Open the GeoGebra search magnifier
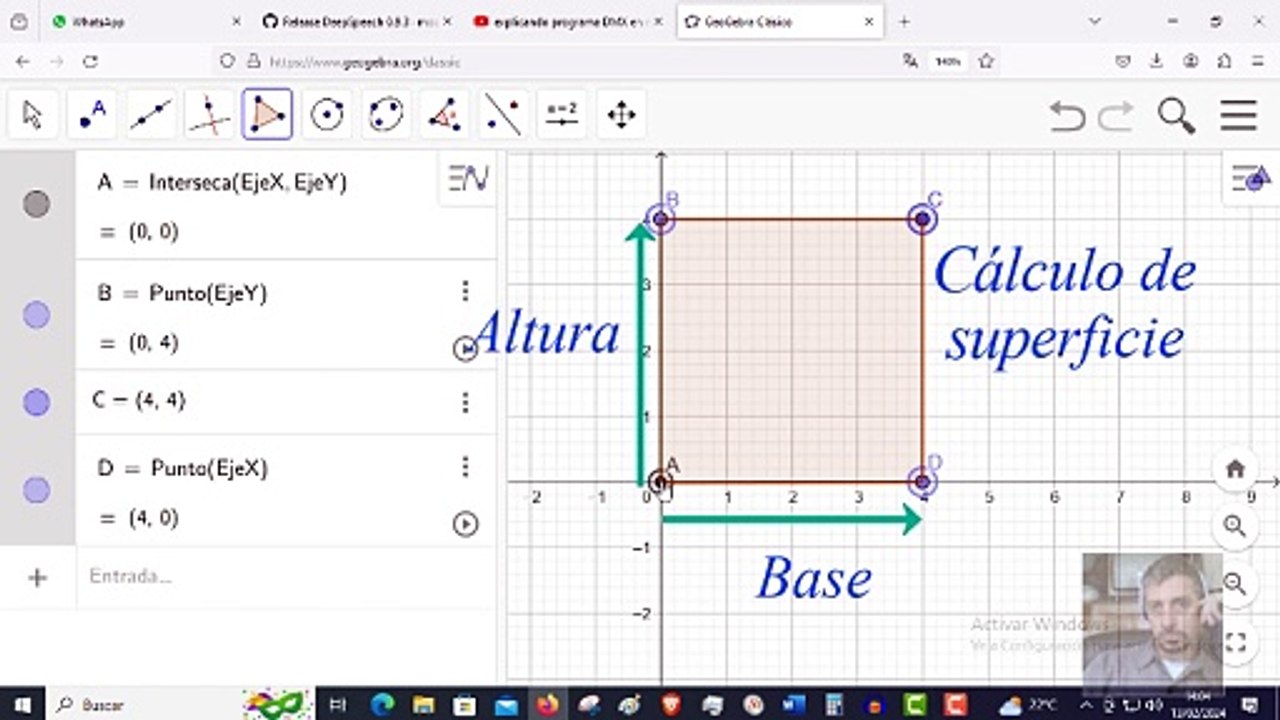The image size is (1280, 720). (1177, 116)
